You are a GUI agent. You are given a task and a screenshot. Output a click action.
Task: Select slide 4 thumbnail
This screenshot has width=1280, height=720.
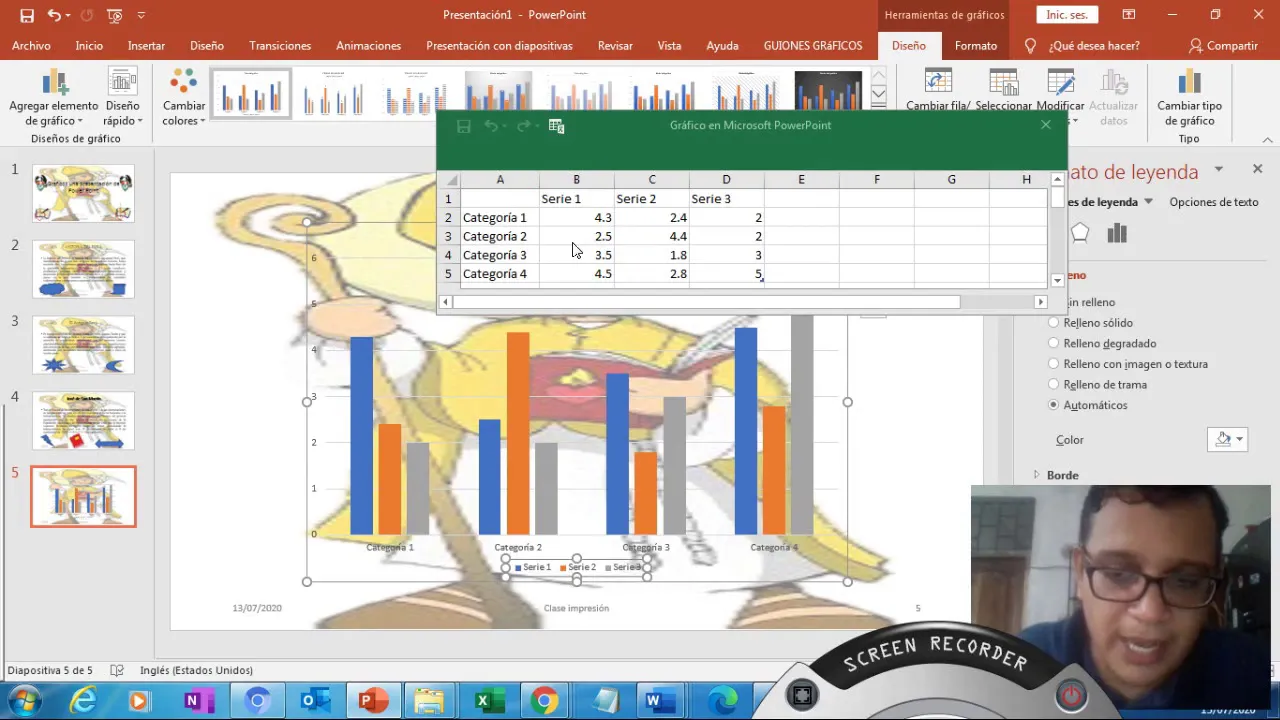[83, 421]
